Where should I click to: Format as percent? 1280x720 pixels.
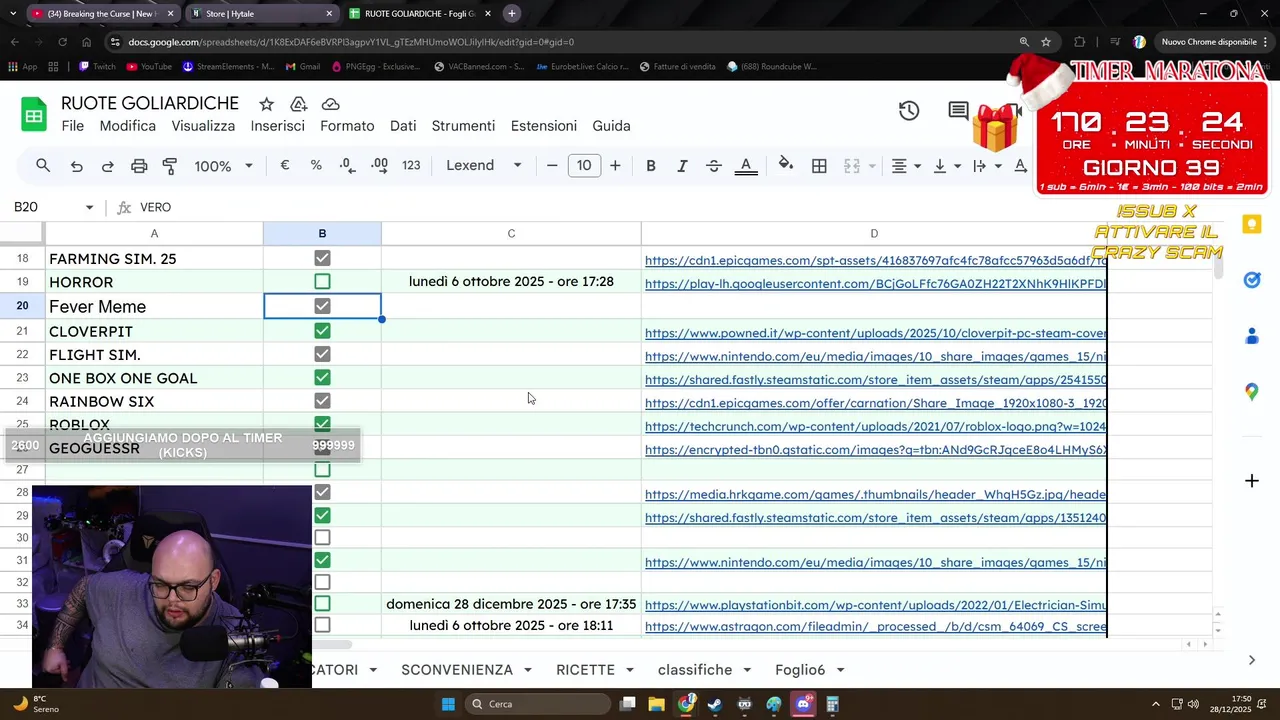(x=316, y=165)
